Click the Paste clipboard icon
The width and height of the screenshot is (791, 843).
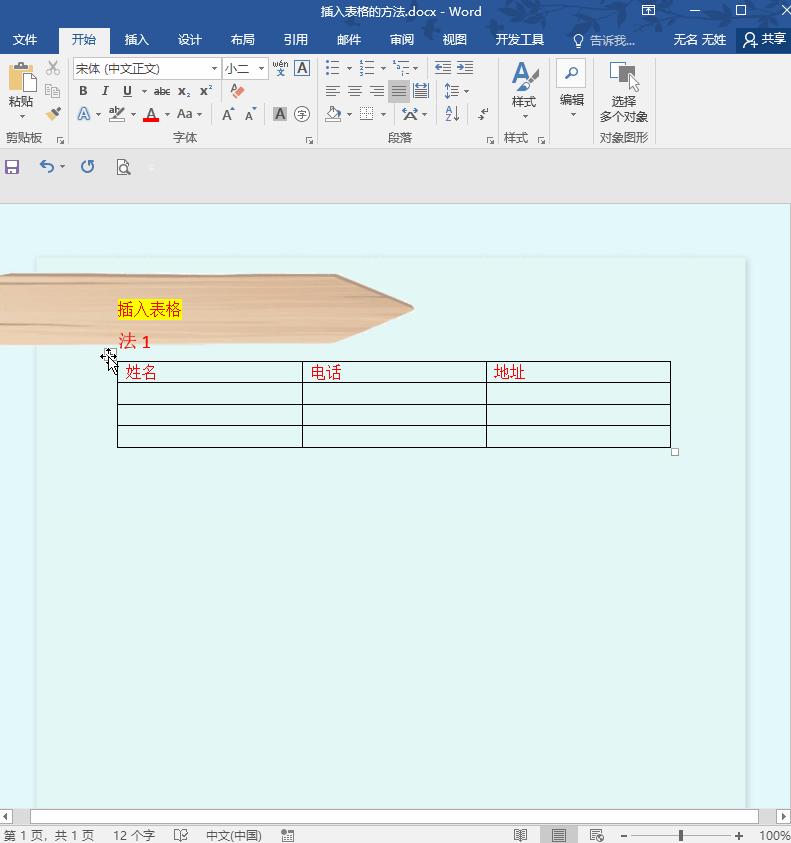click(22, 77)
